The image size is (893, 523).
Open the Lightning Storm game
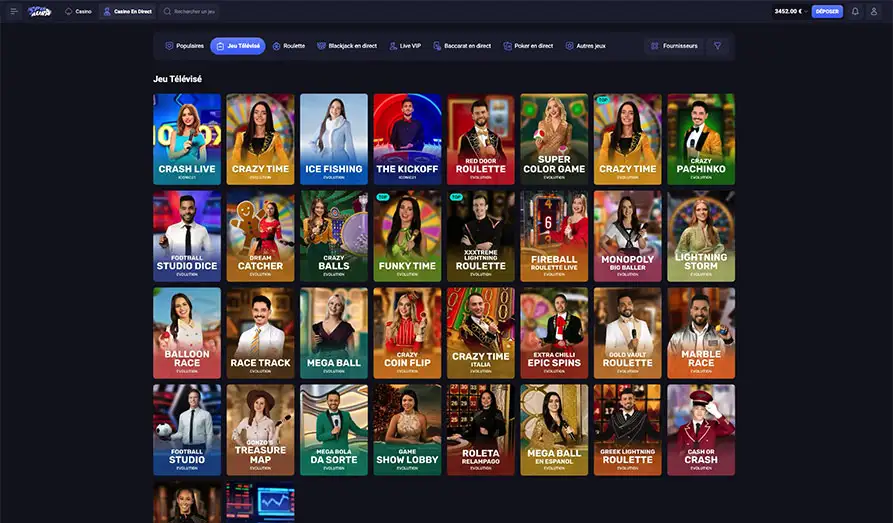click(x=701, y=236)
